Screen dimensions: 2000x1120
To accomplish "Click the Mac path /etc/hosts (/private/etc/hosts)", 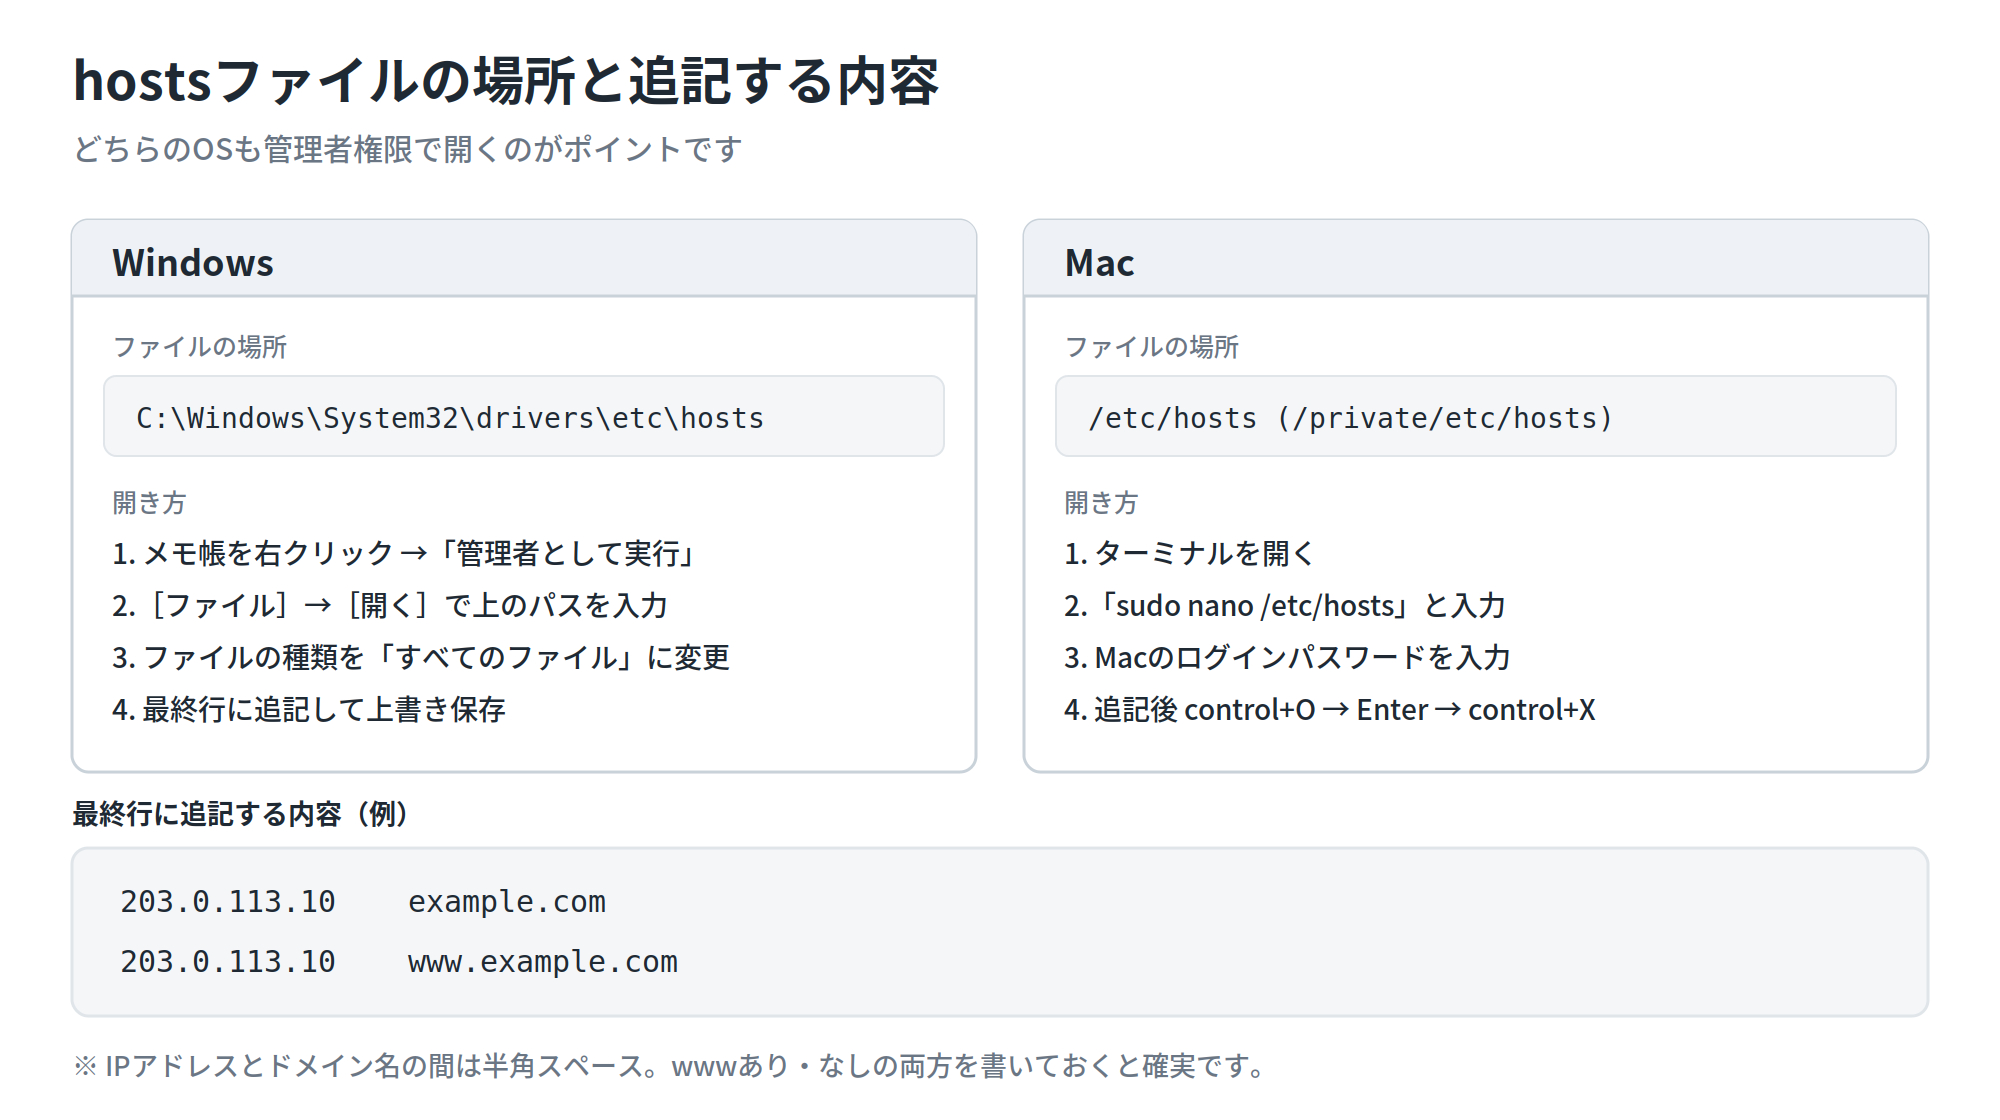I will (x=1476, y=416).
